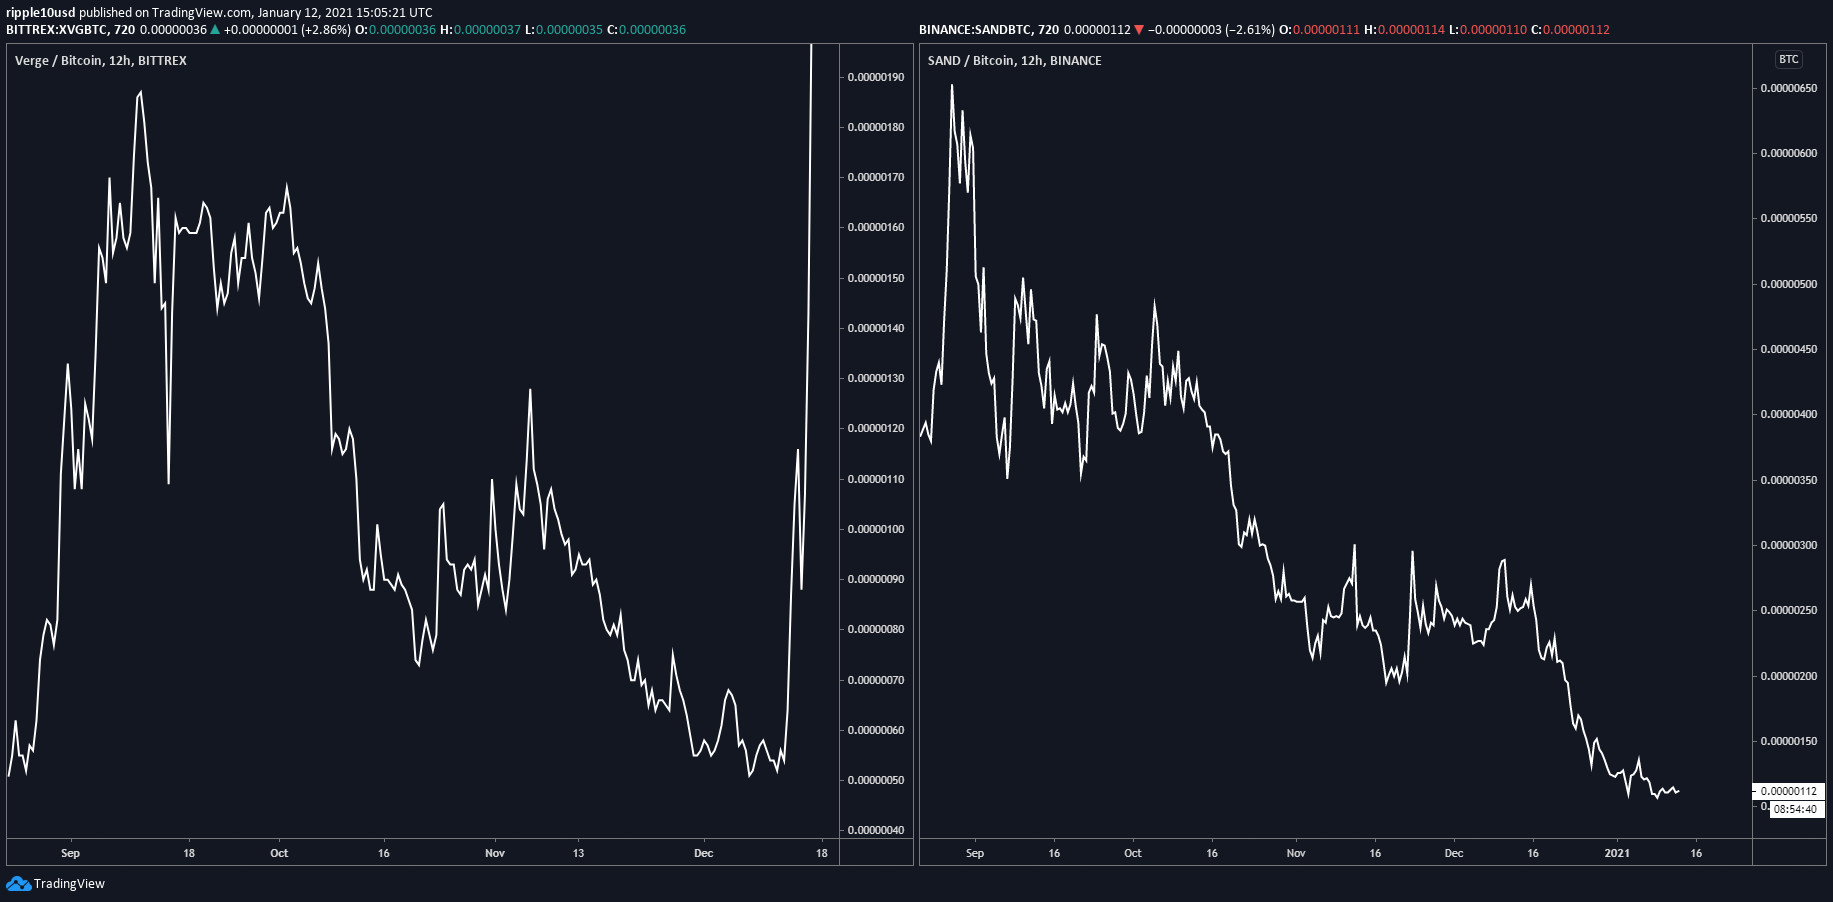Click the TradingView wordmark text at bottom
Image resolution: width=1833 pixels, height=902 pixels.
(x=69, y=883)
